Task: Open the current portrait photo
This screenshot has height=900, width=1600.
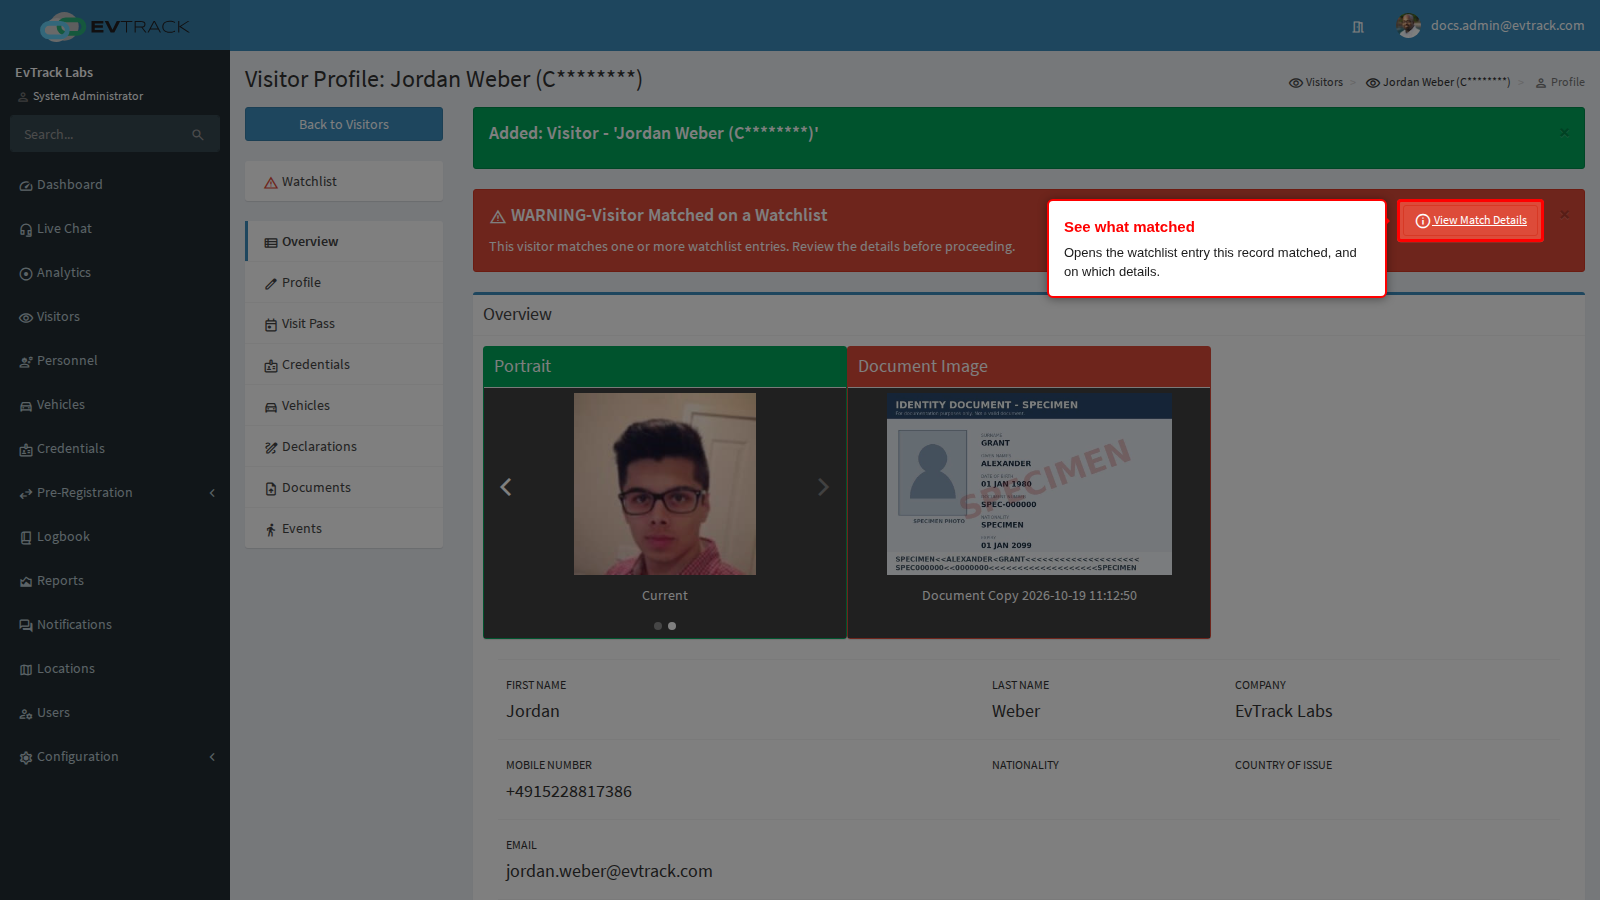Action: pos(665,484)
